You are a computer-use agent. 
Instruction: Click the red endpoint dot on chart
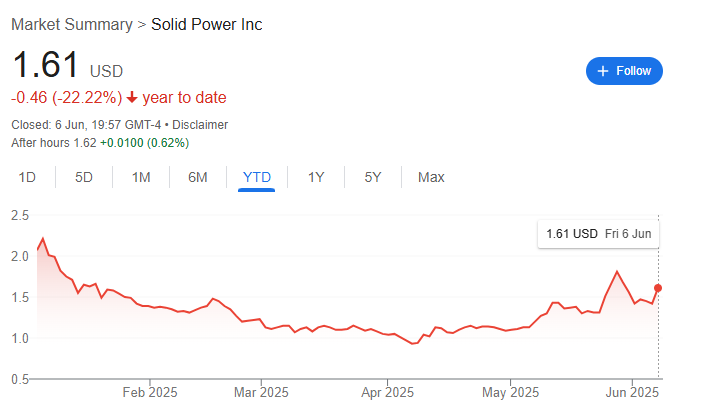(x=658, y=288)
